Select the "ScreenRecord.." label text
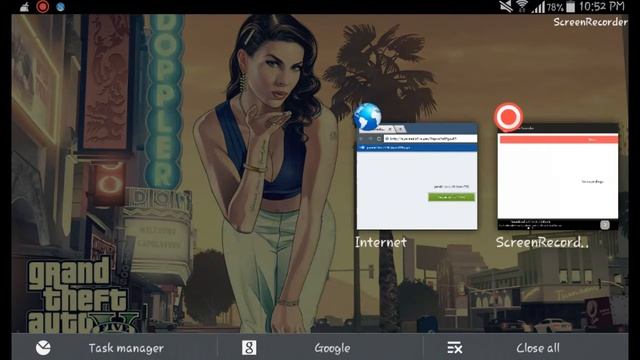 pos(542,242)
